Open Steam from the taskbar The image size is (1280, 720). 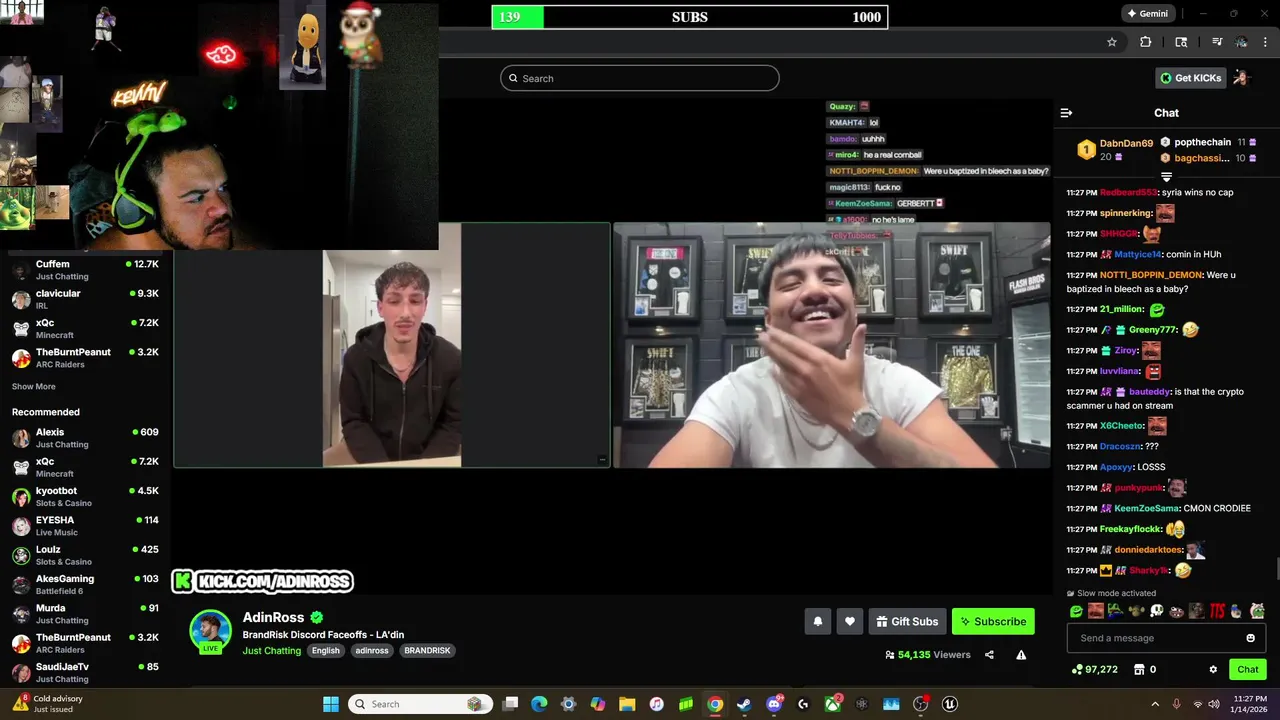pos(744,704)
